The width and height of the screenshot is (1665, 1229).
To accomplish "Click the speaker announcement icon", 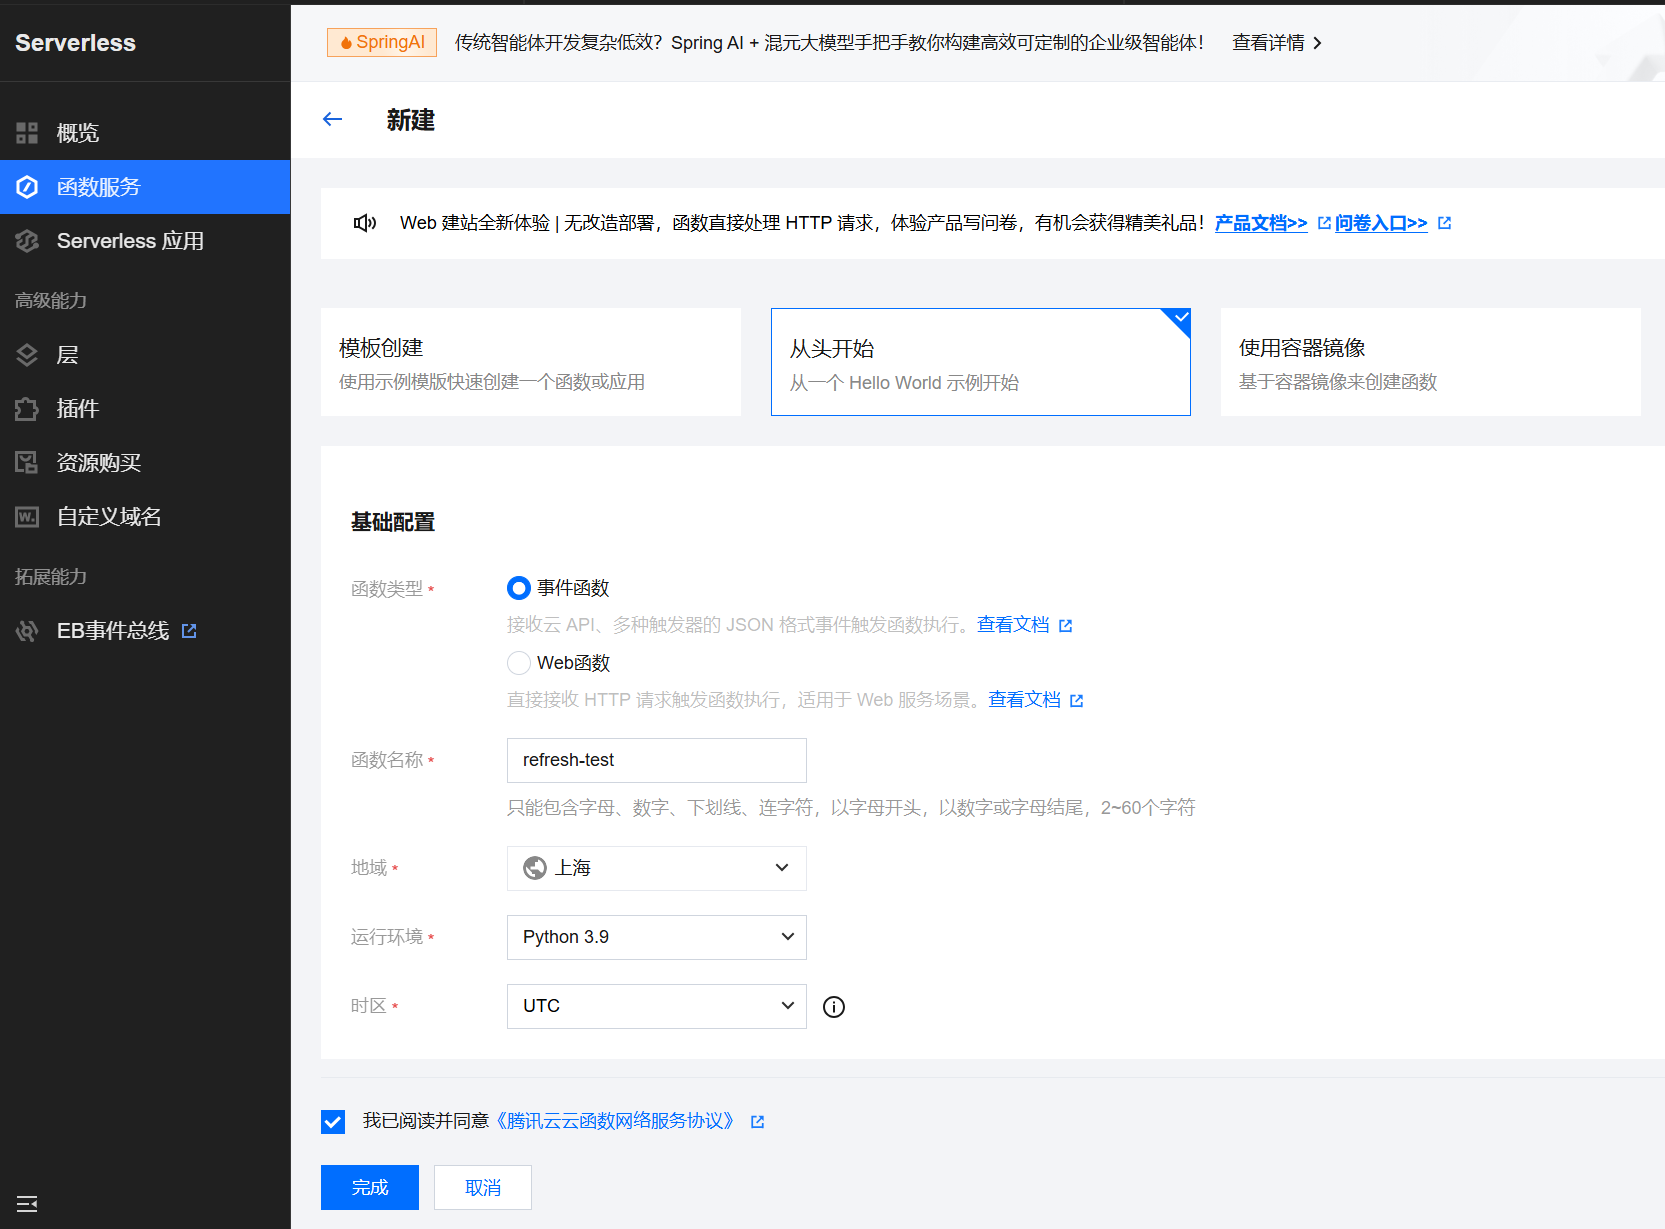I will tap(365, 223).
